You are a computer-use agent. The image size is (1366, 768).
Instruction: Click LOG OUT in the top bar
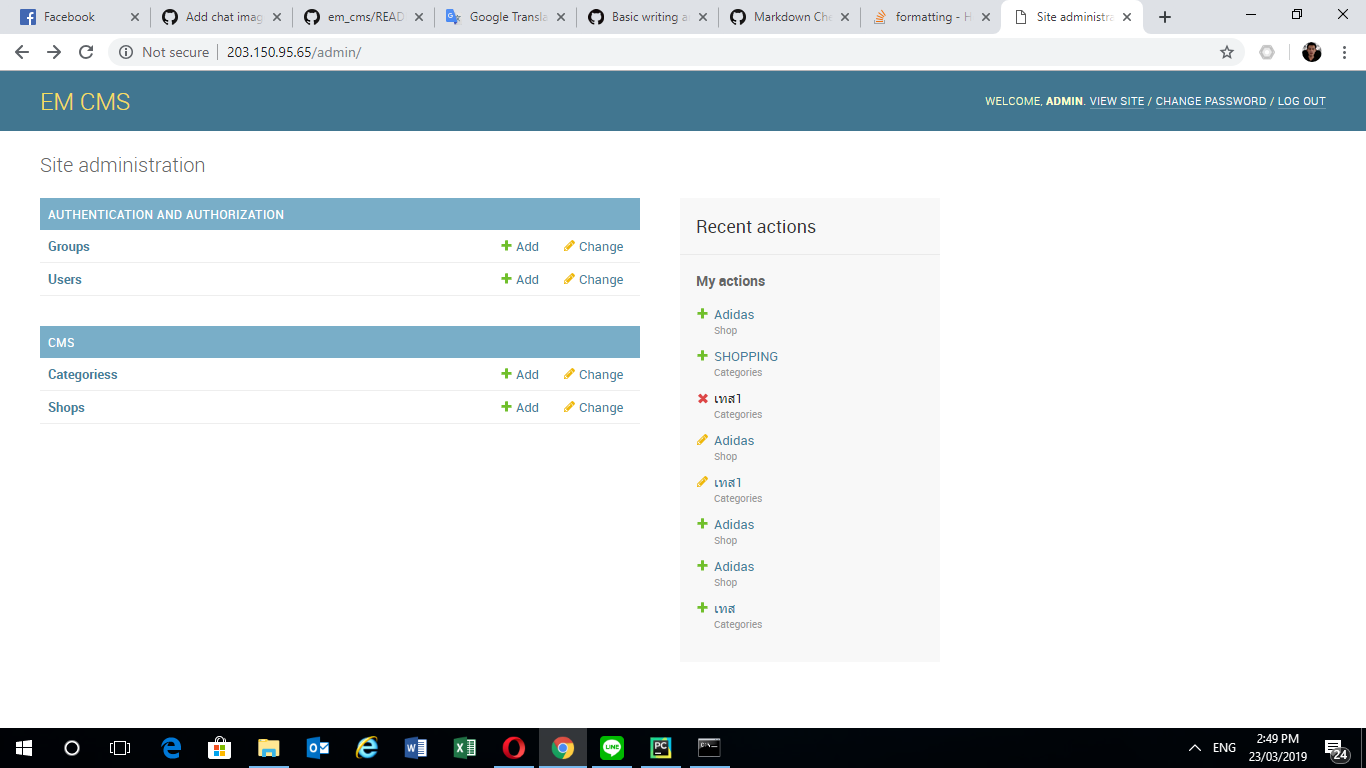(1301, 101)
